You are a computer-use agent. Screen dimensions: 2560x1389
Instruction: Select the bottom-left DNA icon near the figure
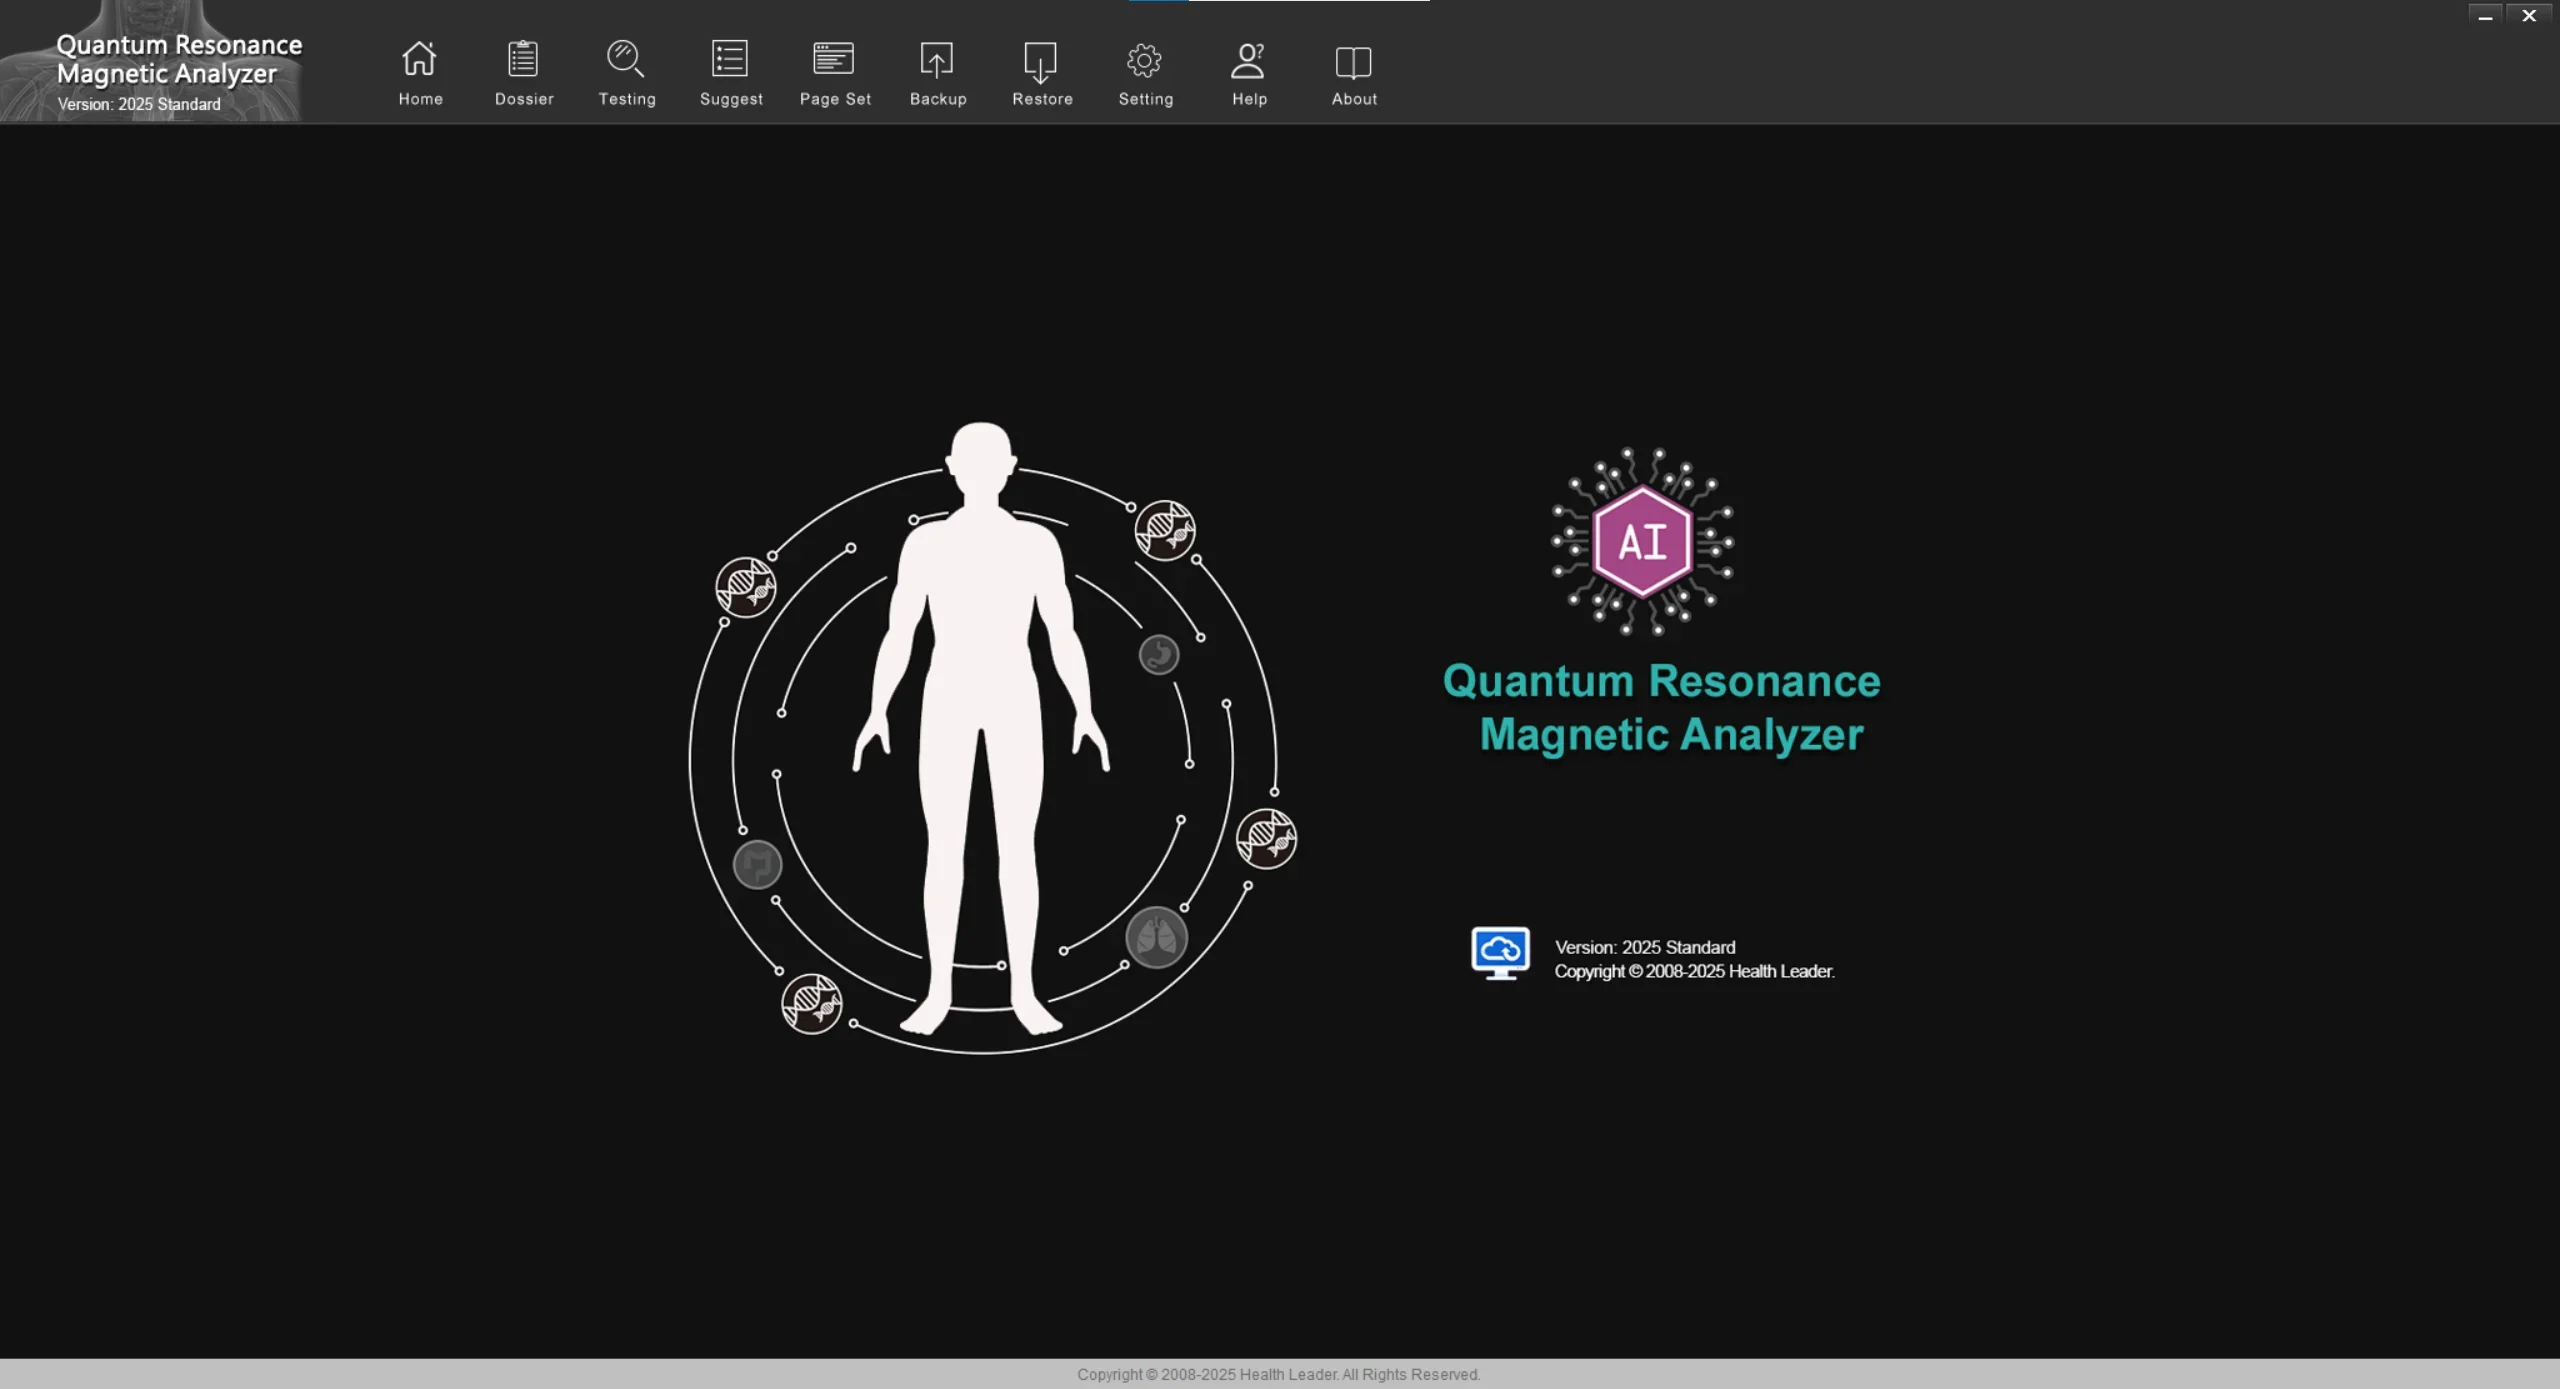(x=810, y=1004)
